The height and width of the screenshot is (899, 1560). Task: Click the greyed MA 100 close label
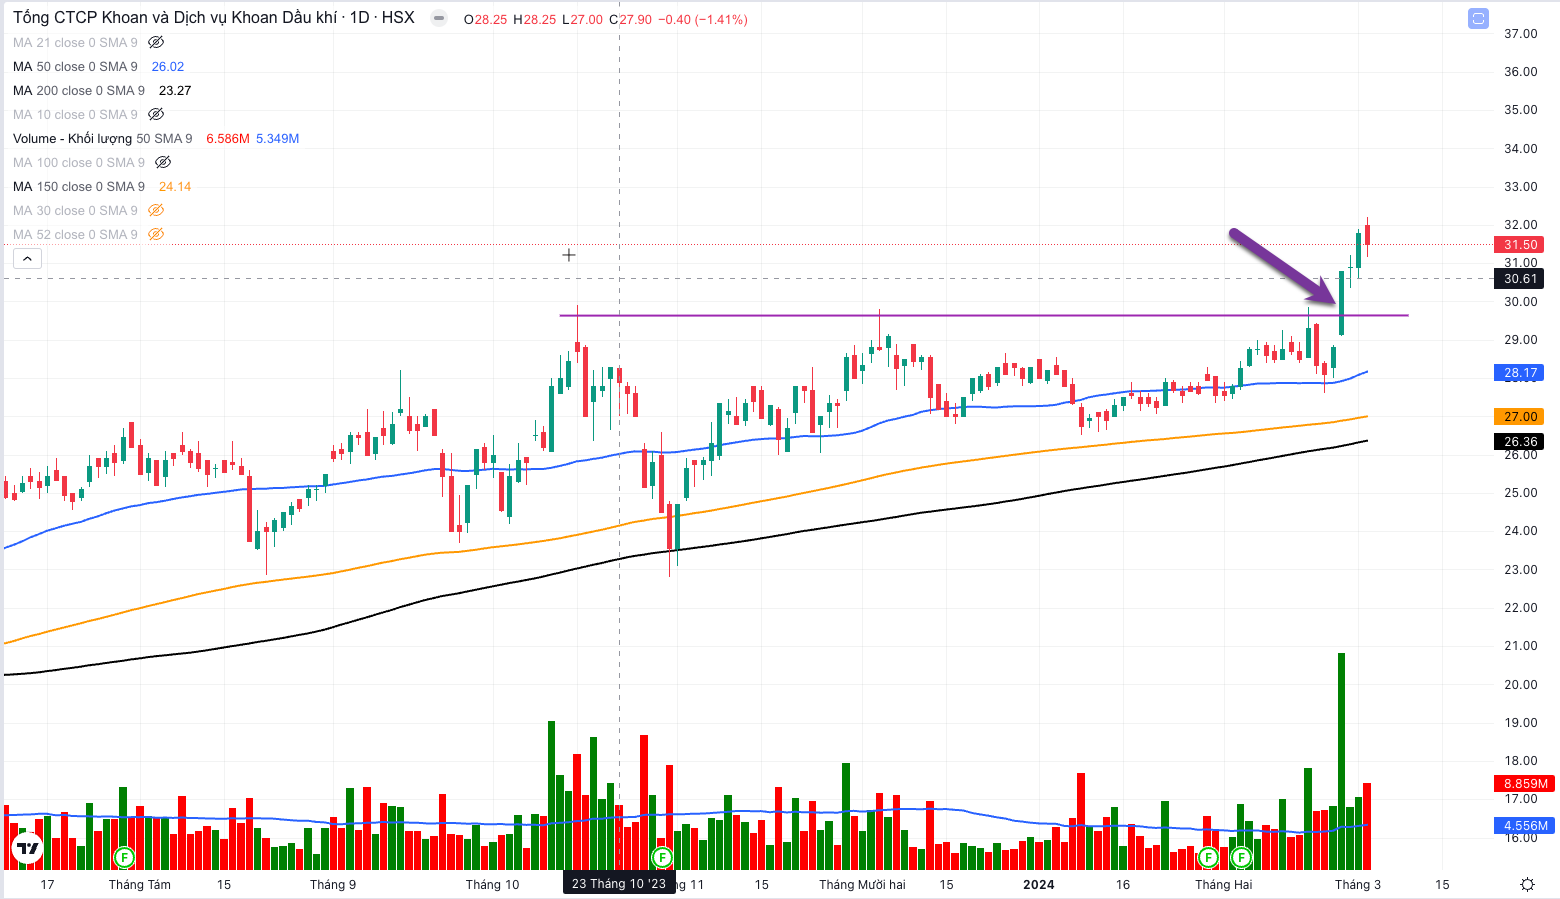point(79,162)
